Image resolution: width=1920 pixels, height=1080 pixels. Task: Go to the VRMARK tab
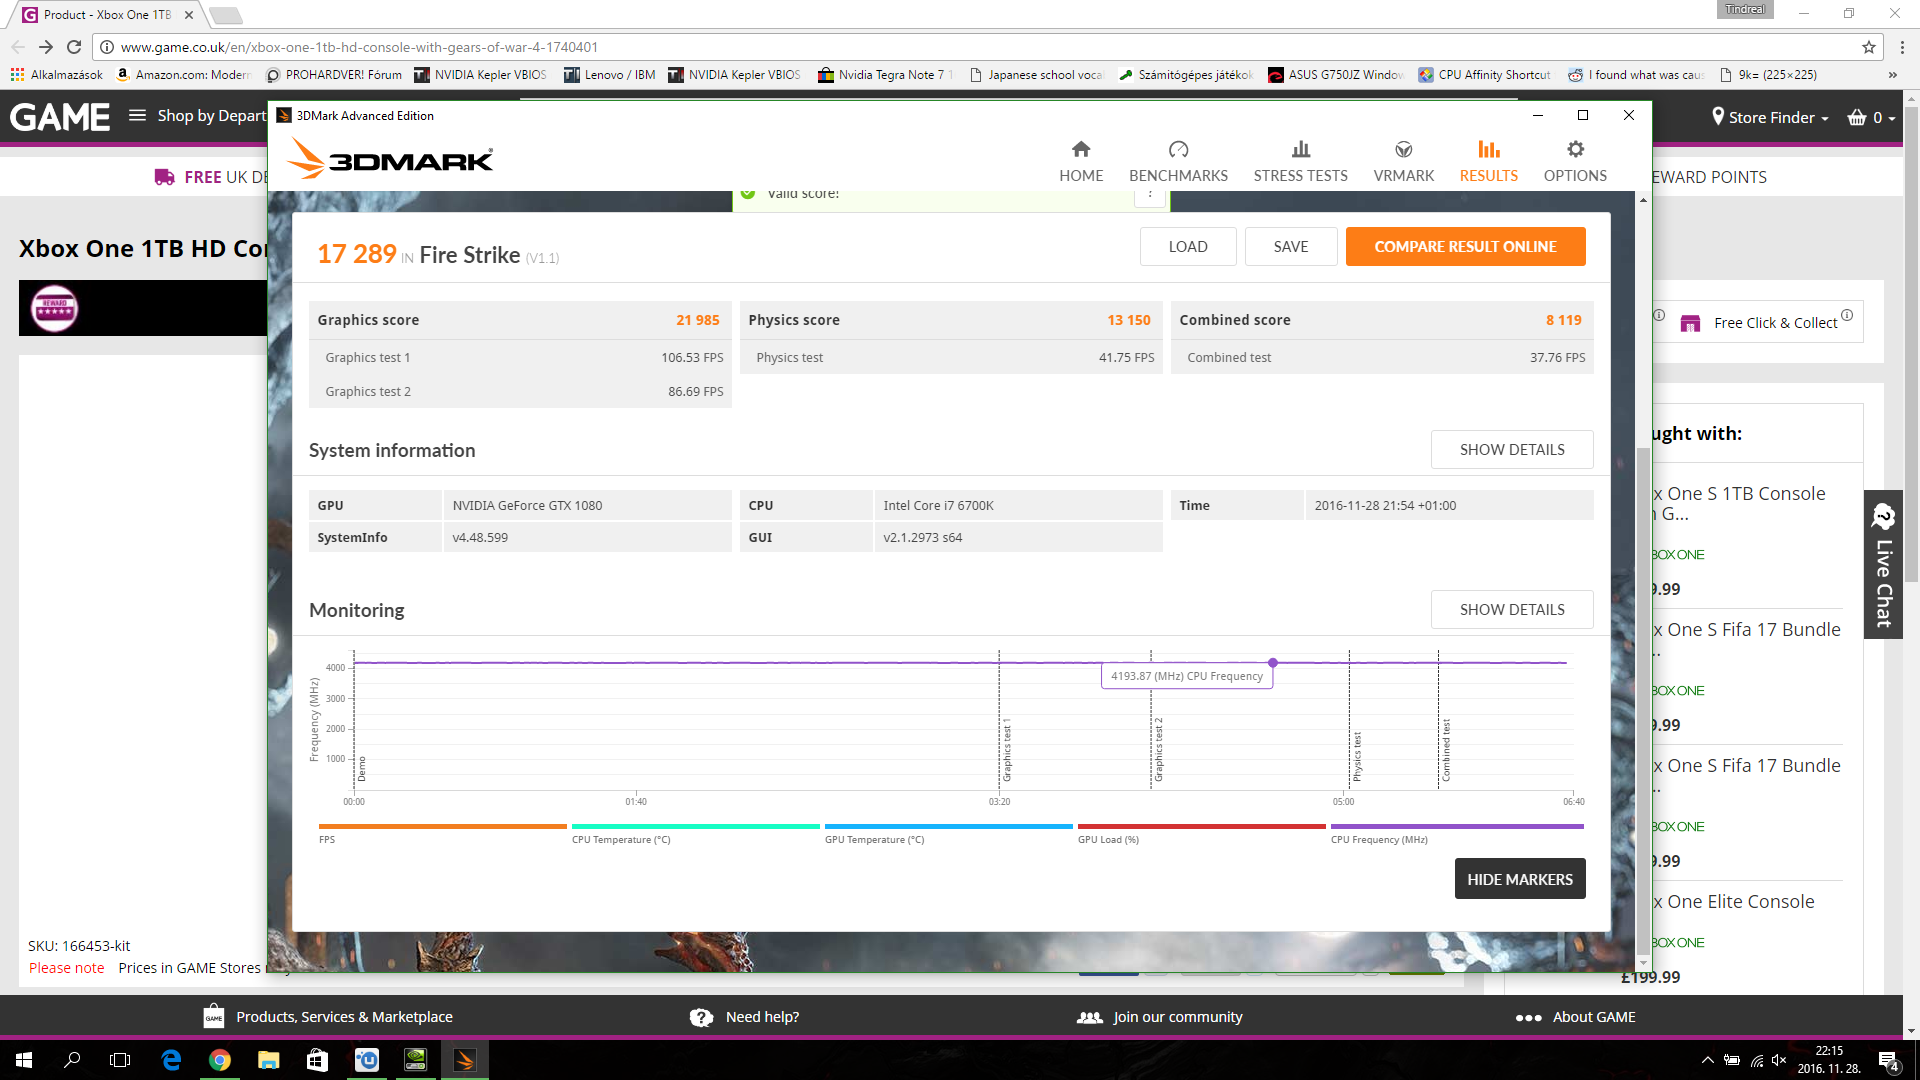pos(1403,161)
